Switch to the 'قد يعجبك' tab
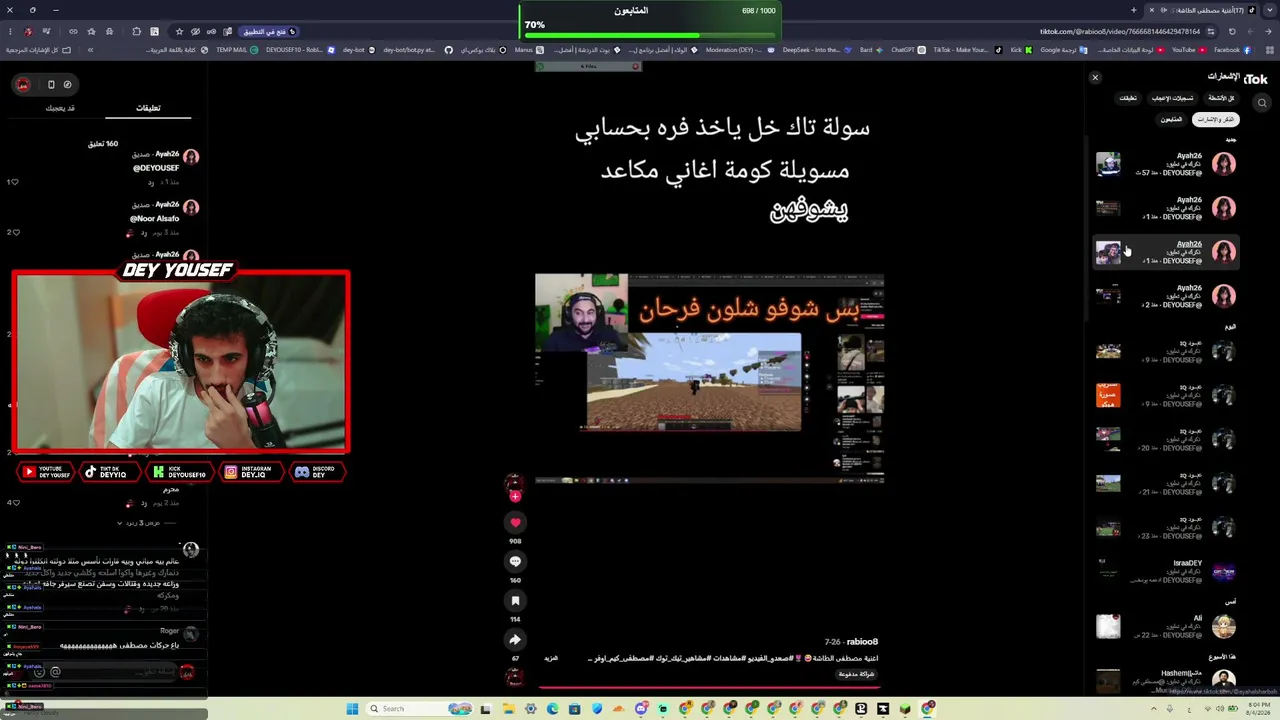The width and height of the screenshot is (1280, 720). pos(60,108)
